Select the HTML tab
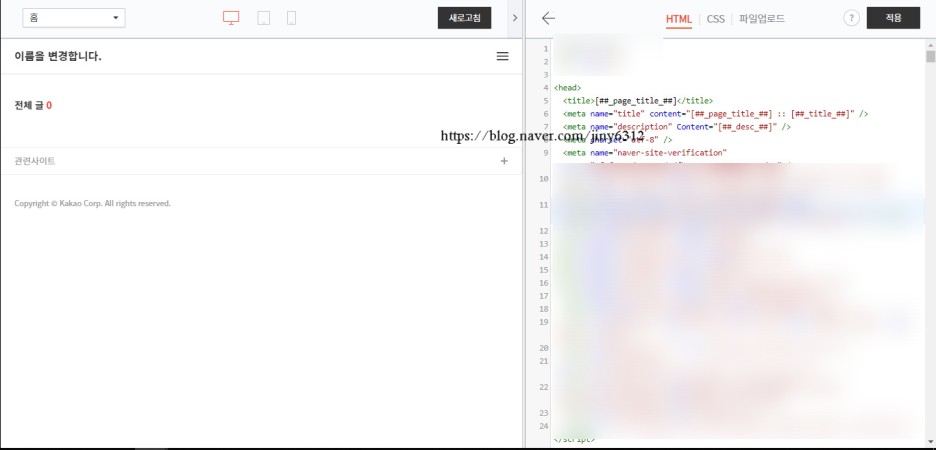This screenshot has height=450, width=936. pyautogui.click(x=679, y=19)
